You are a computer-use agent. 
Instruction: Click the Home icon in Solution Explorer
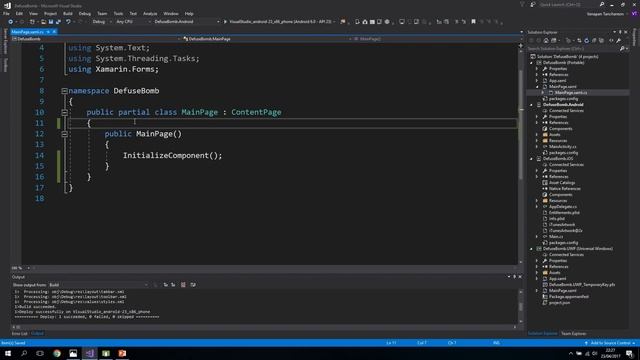[546, 40]
